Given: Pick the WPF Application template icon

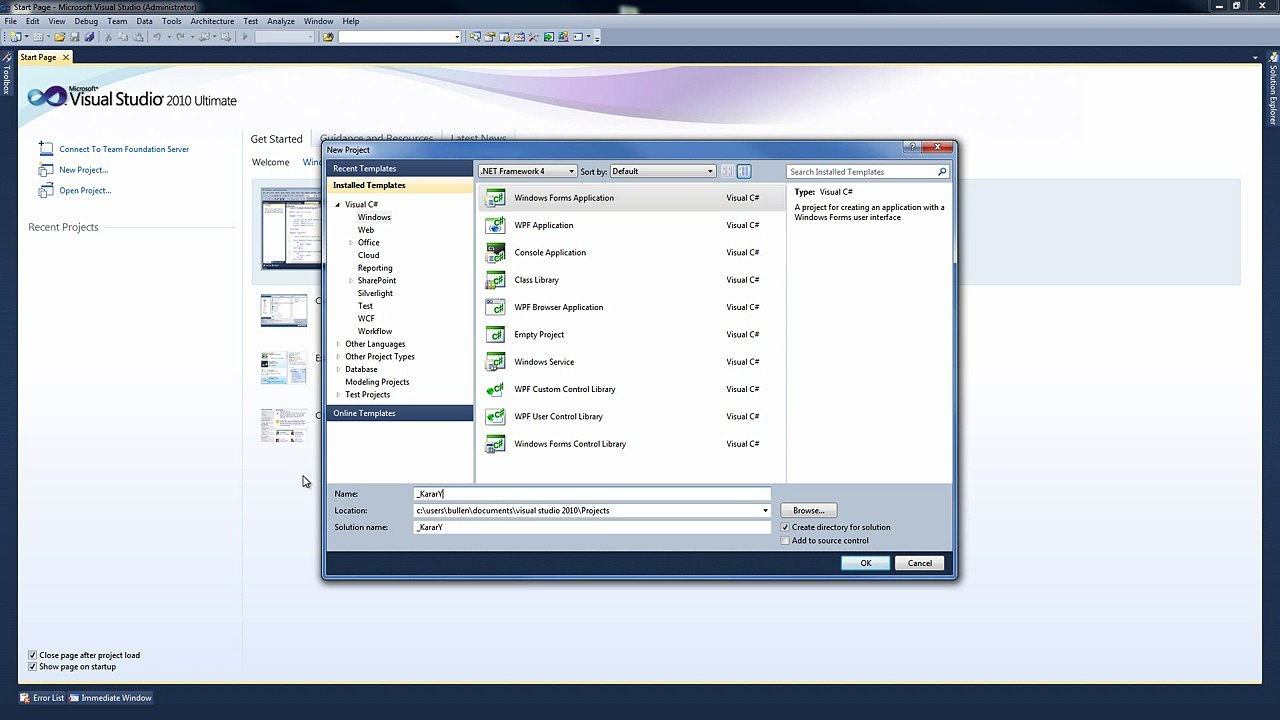Looking at the screenshot, I should pos(495,225).
